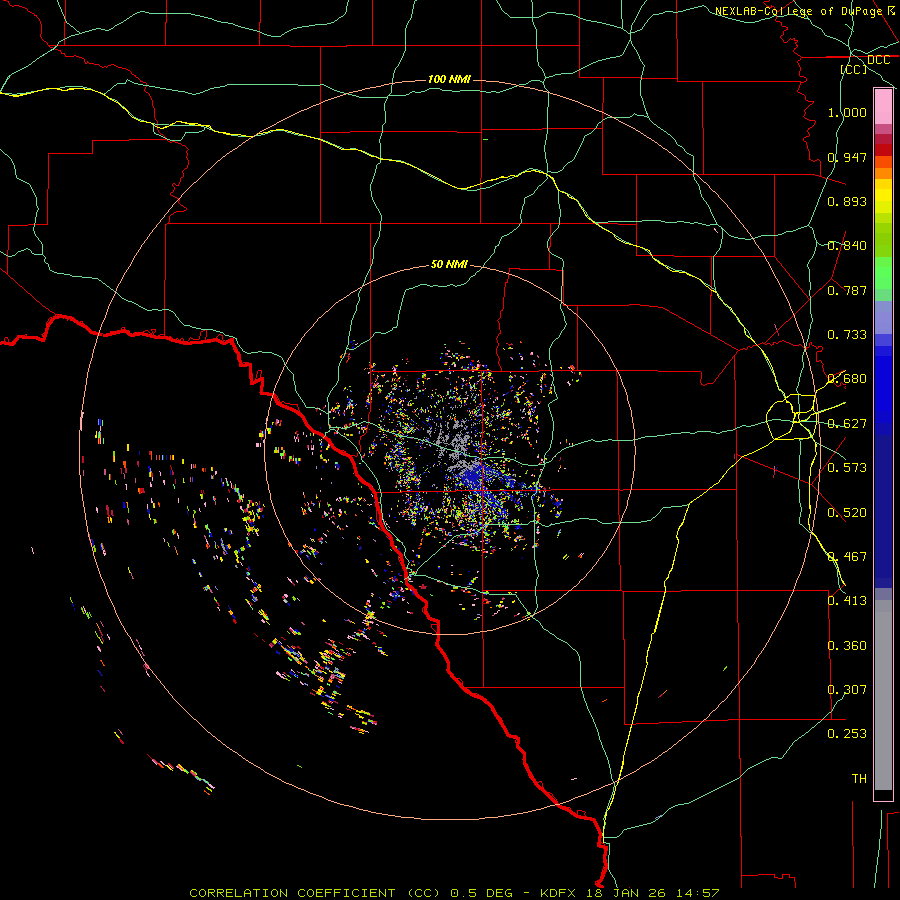This screenshot has width=900, height=900.
Task: Select the 0.627 scale value
Action: (847, 424)
